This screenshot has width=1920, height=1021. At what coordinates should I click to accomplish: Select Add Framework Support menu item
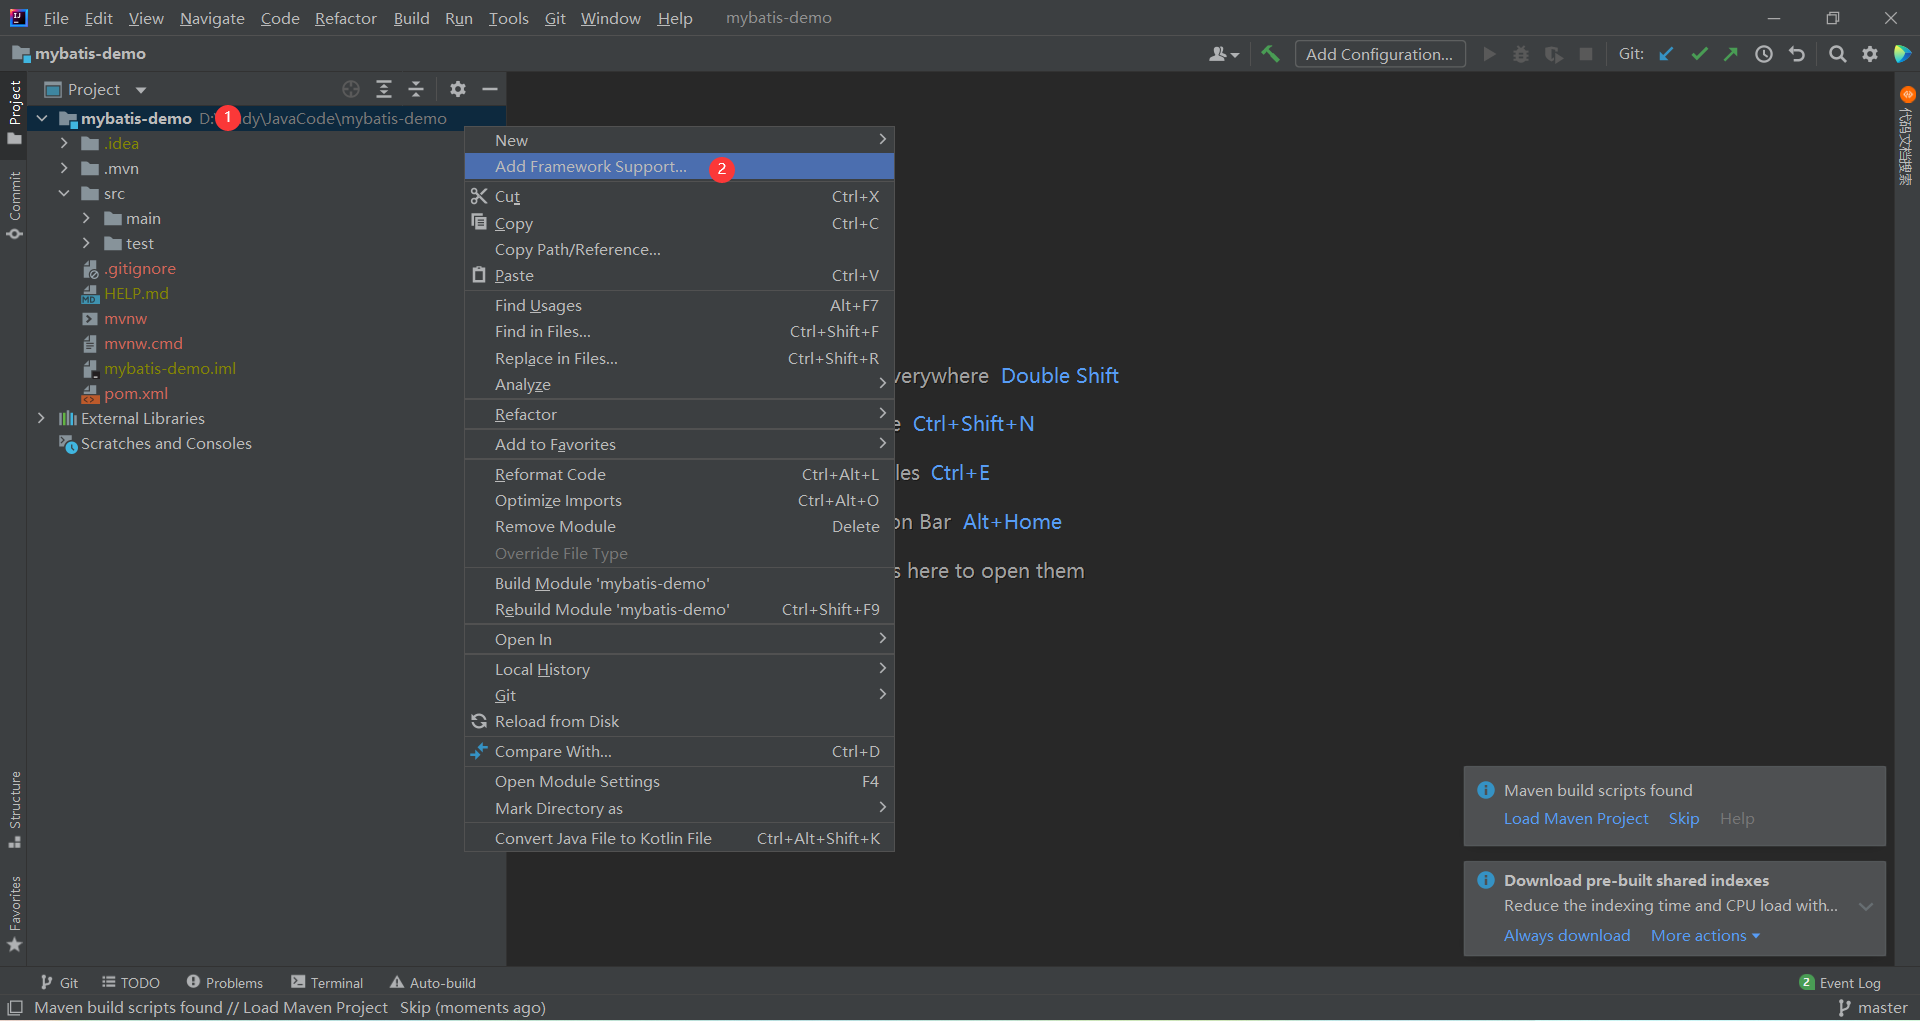point(679,166)
